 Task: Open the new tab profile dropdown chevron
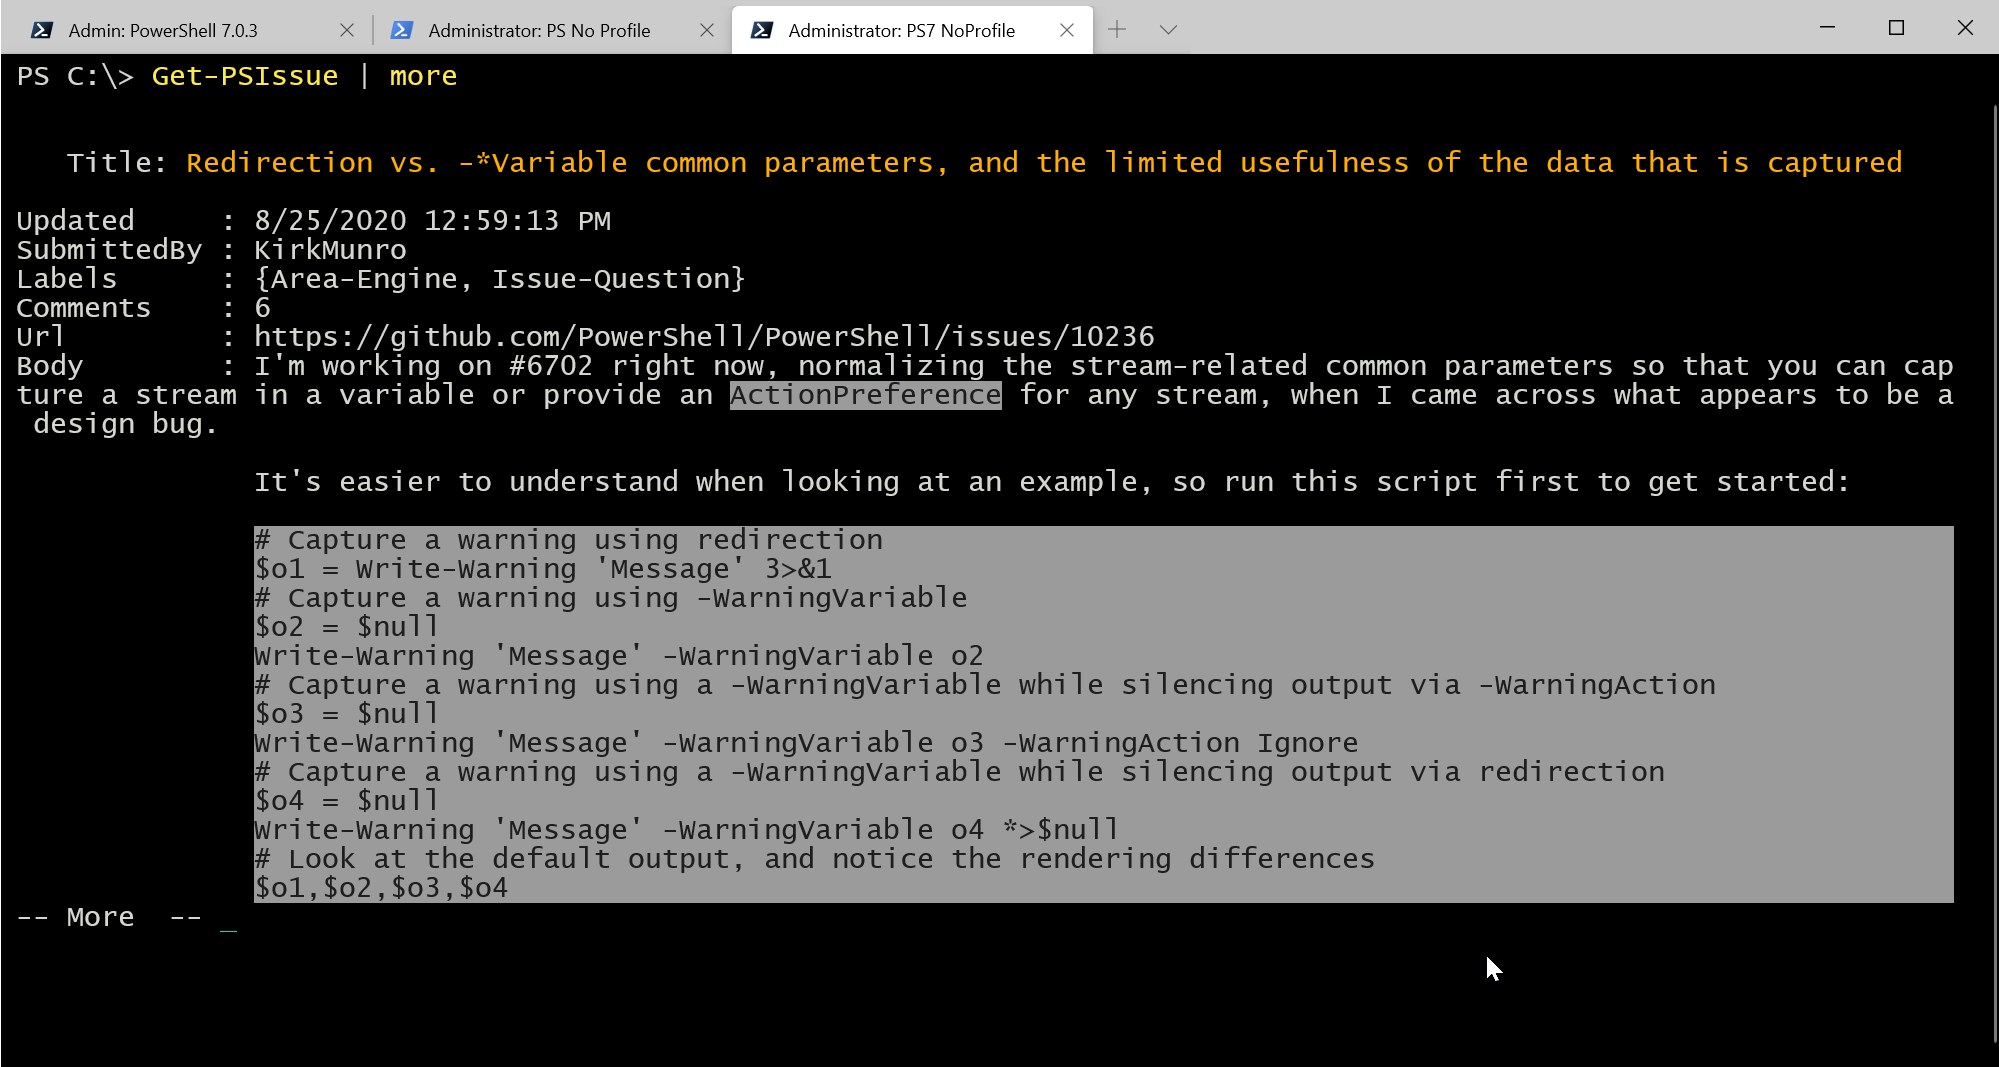point(1168,29)
